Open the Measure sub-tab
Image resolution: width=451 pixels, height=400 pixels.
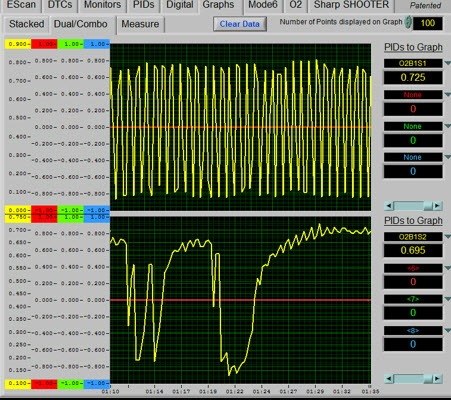[140, 24]
